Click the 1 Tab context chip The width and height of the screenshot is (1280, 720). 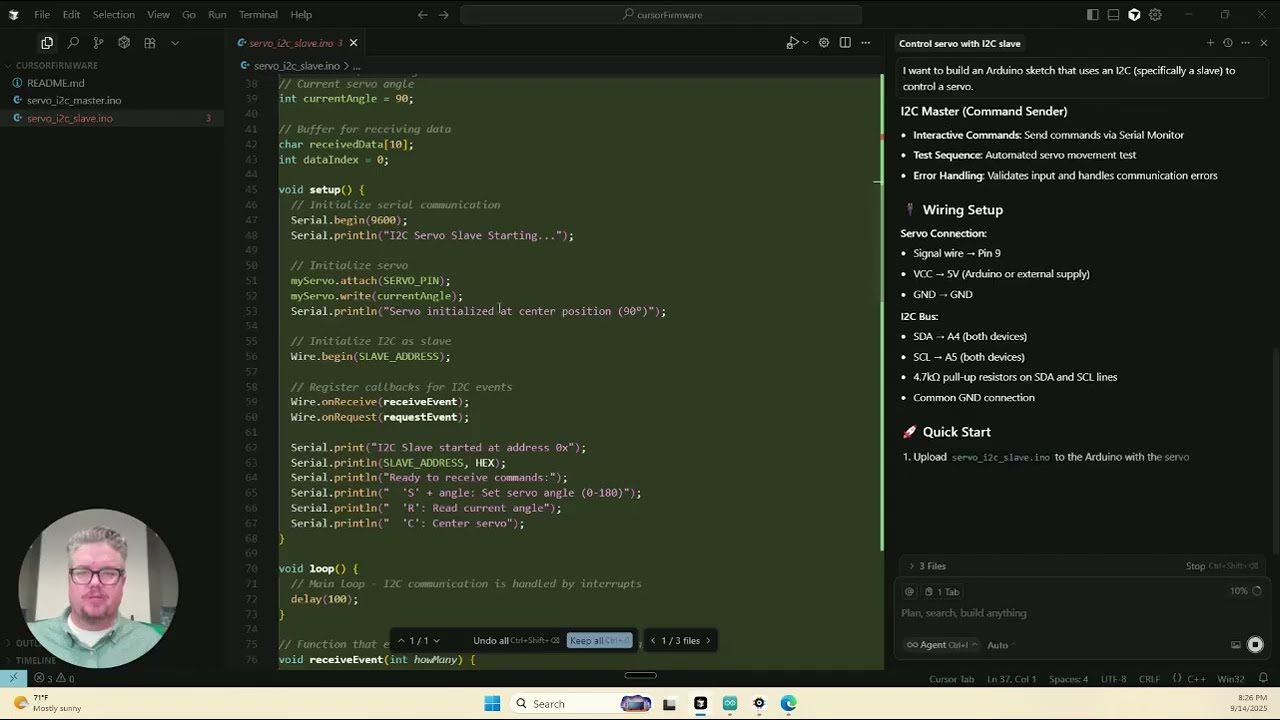(942, 592)
